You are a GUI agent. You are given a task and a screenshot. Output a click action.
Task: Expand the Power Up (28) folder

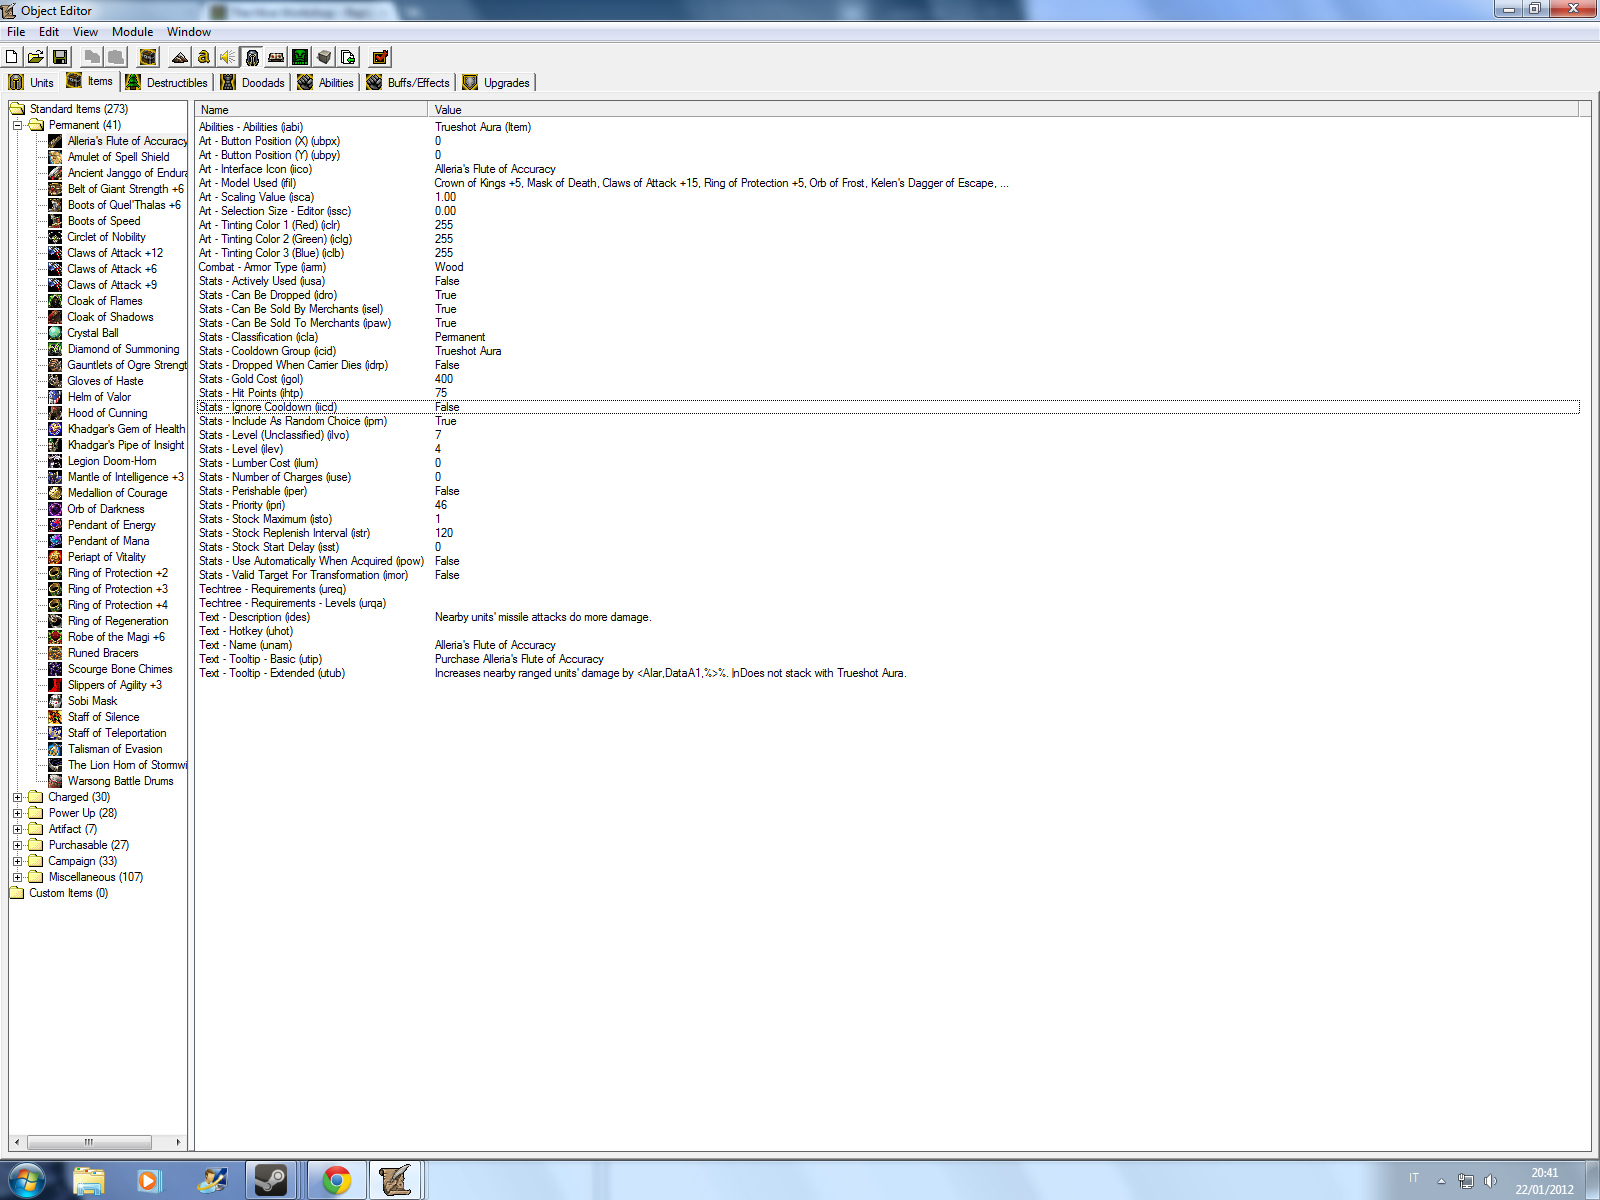point(17,813)
